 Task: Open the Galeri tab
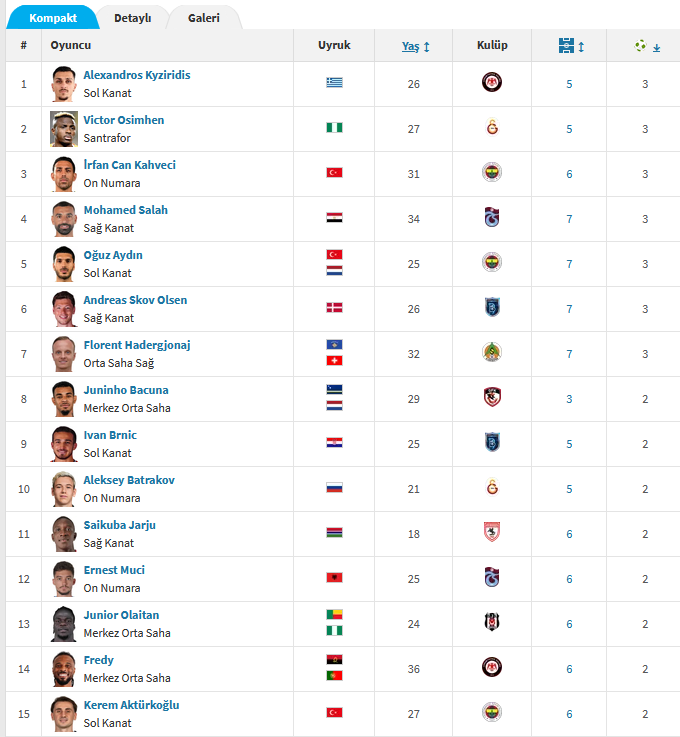(x=203, y=18)
